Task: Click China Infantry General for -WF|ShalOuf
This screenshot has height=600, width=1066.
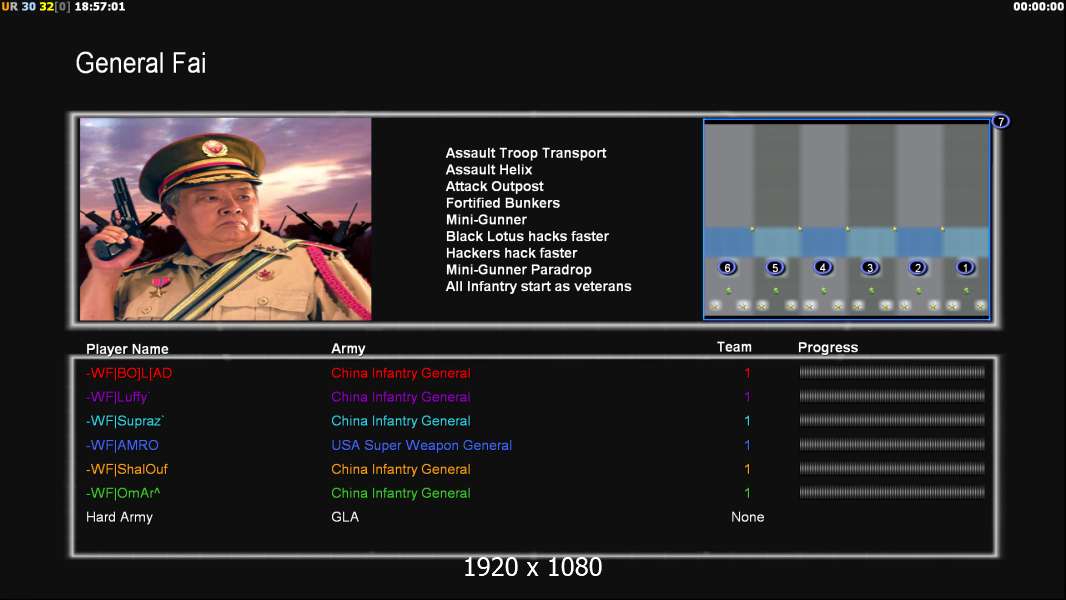Action: (400, 469)
